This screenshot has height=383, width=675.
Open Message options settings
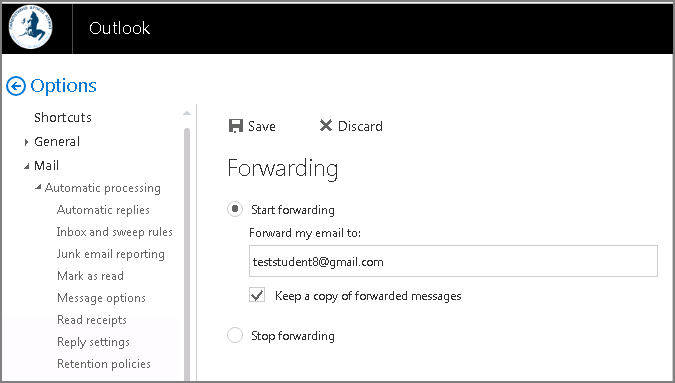(101, 298)
